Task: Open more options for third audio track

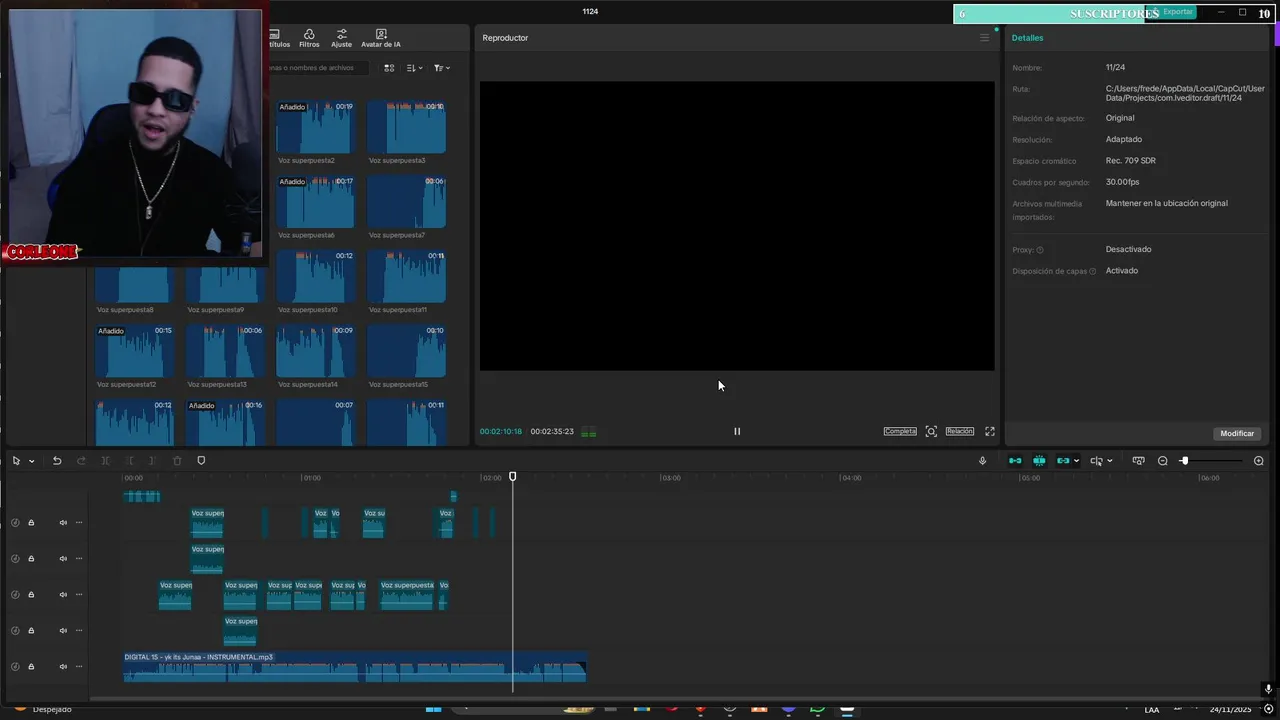Action: click(x=79, y=594)
